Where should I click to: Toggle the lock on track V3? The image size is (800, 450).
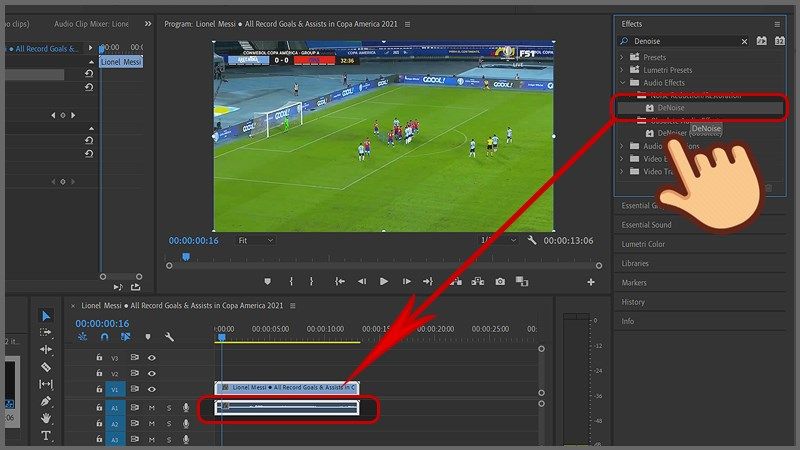coord(99,357)
